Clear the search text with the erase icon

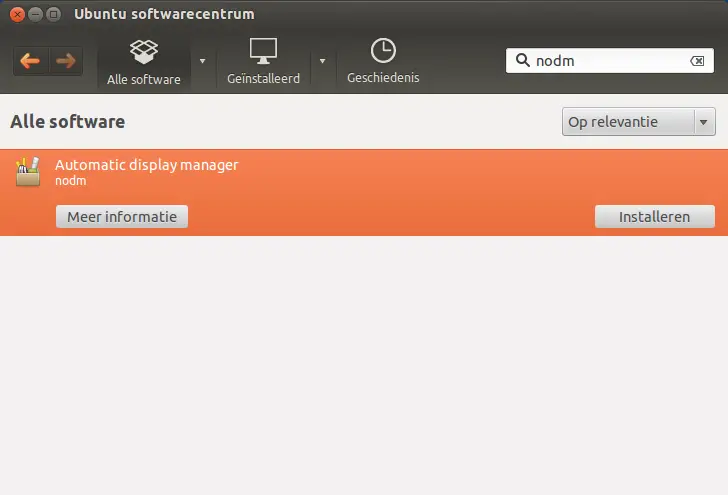tap(697, 61)
